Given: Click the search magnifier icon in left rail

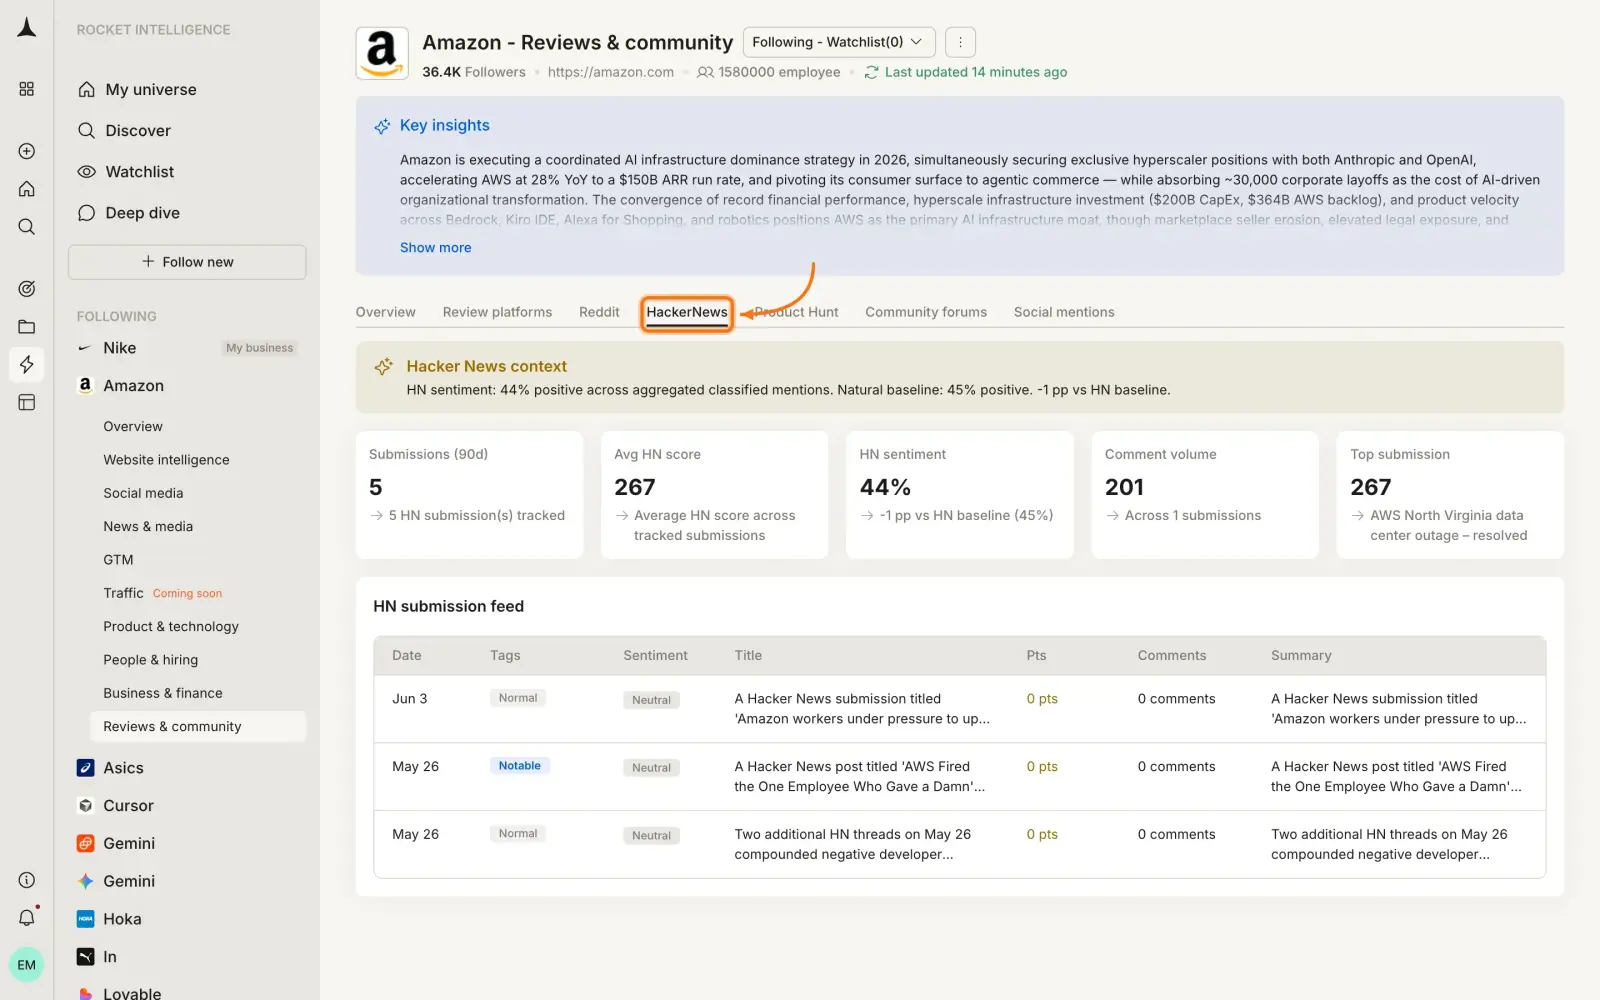Looking at the screenshot, I should tap(27, 227).
